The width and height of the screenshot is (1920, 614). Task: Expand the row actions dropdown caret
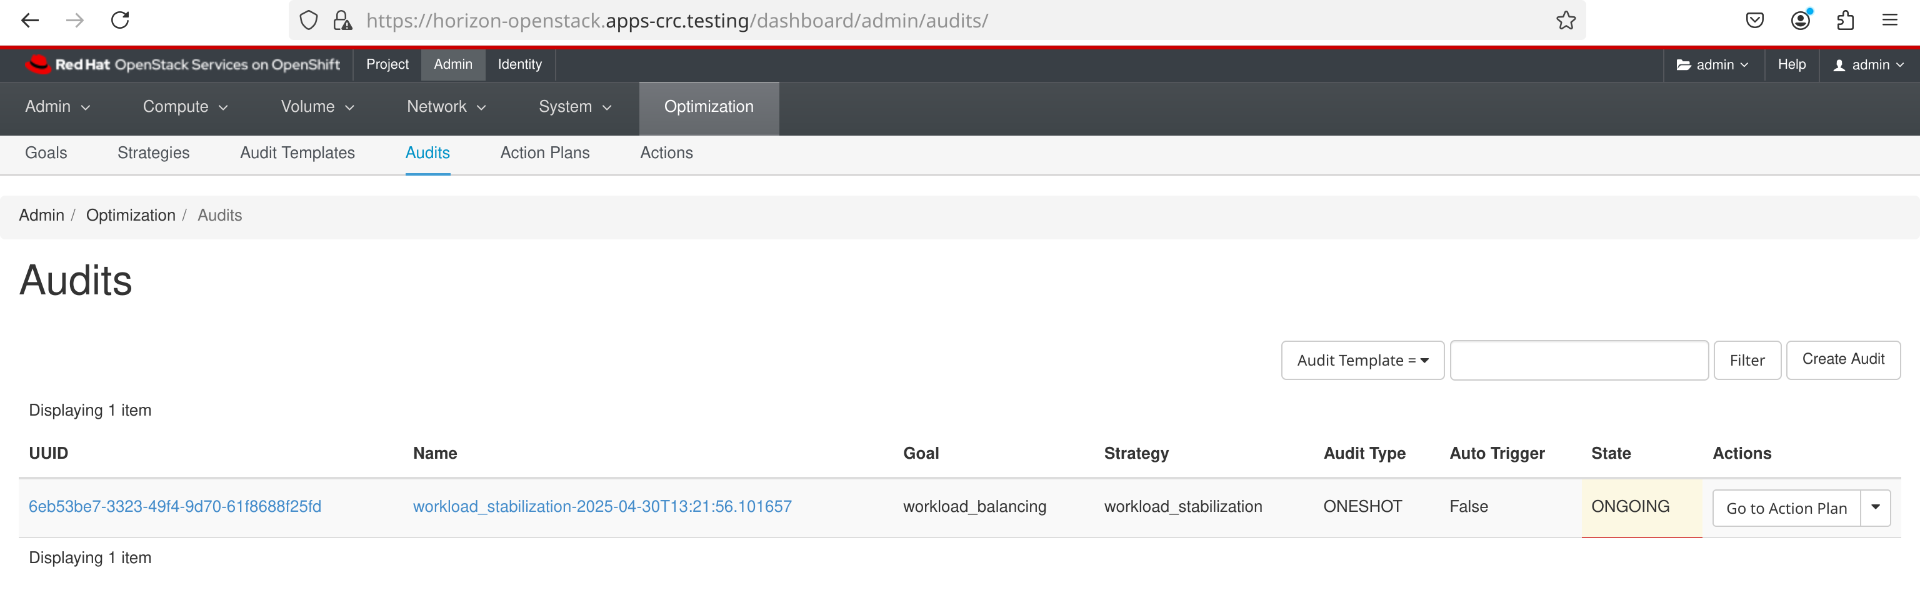coord(1875,507)
